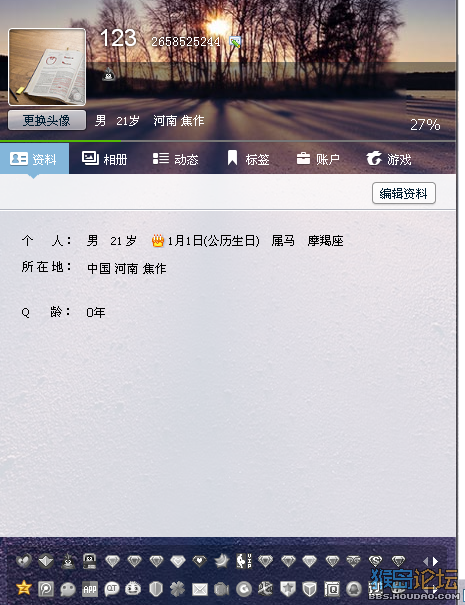Image resolution: width=465 pixels, height=605 pixels.
Task: Click the four-leaf clover icon
Action: (178, 589)
